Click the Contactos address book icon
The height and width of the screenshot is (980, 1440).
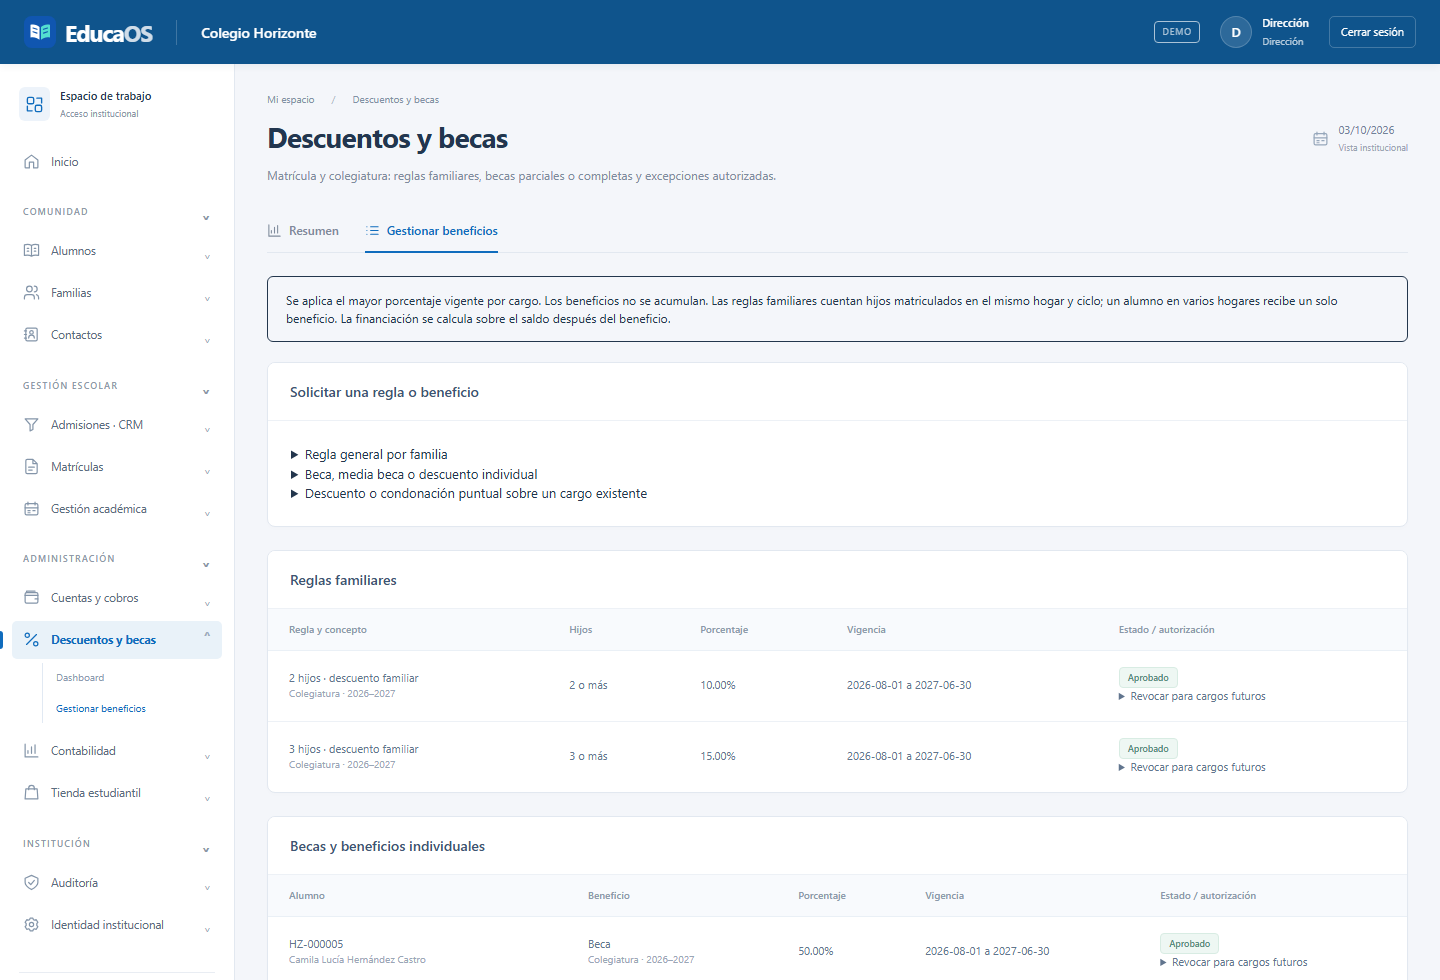31,335
